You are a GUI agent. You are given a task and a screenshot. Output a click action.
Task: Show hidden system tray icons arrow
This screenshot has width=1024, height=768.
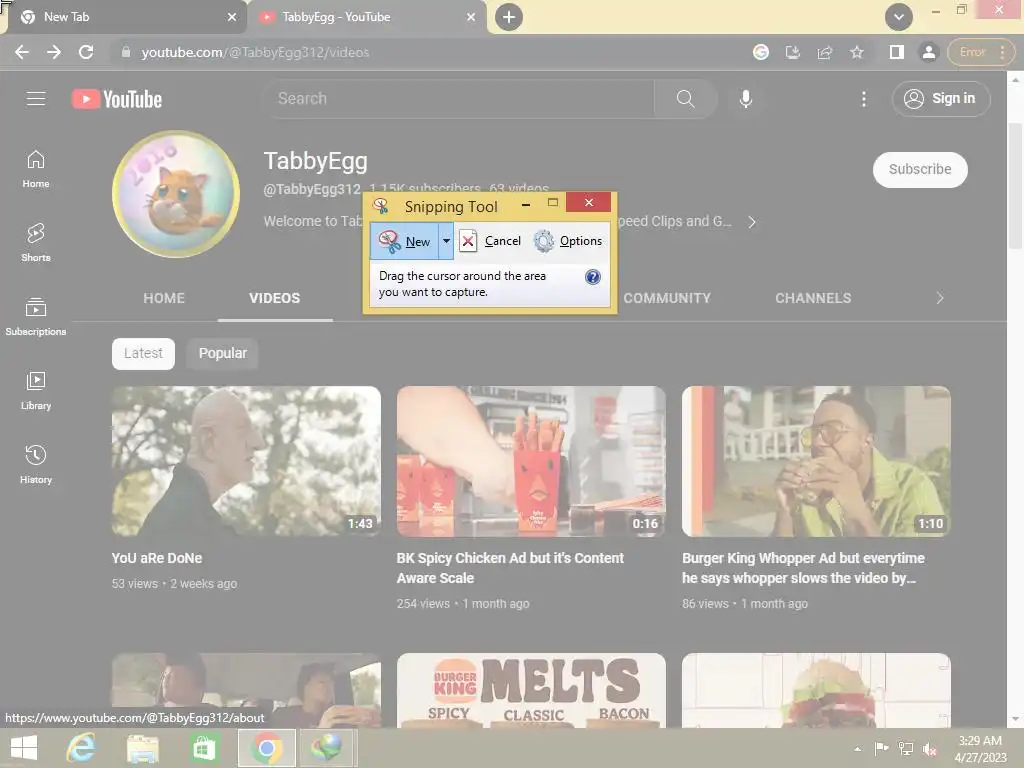coord(857,748)
